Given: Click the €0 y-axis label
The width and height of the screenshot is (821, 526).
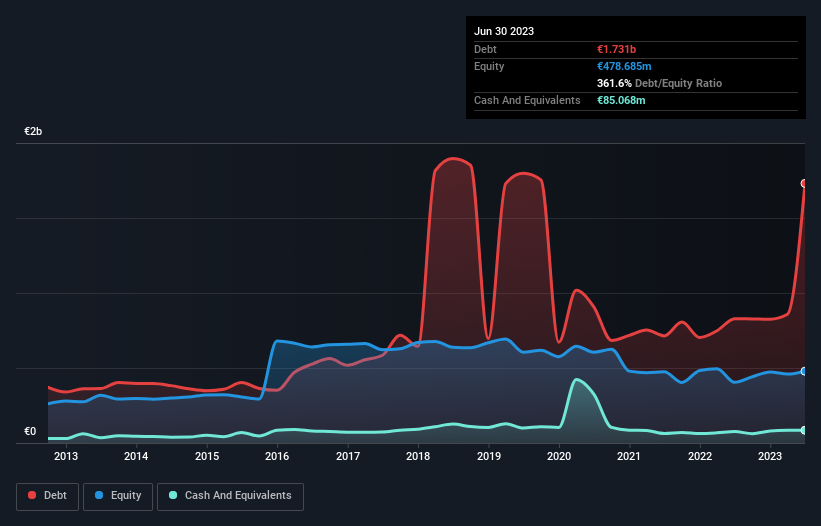Looking at the screenshot, I should (30, 431).
